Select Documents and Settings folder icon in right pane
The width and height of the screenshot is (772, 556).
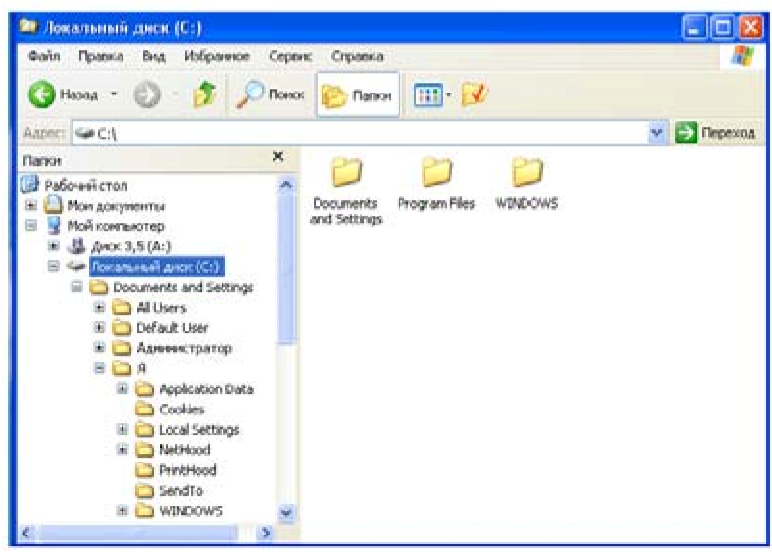click(346, 191)
